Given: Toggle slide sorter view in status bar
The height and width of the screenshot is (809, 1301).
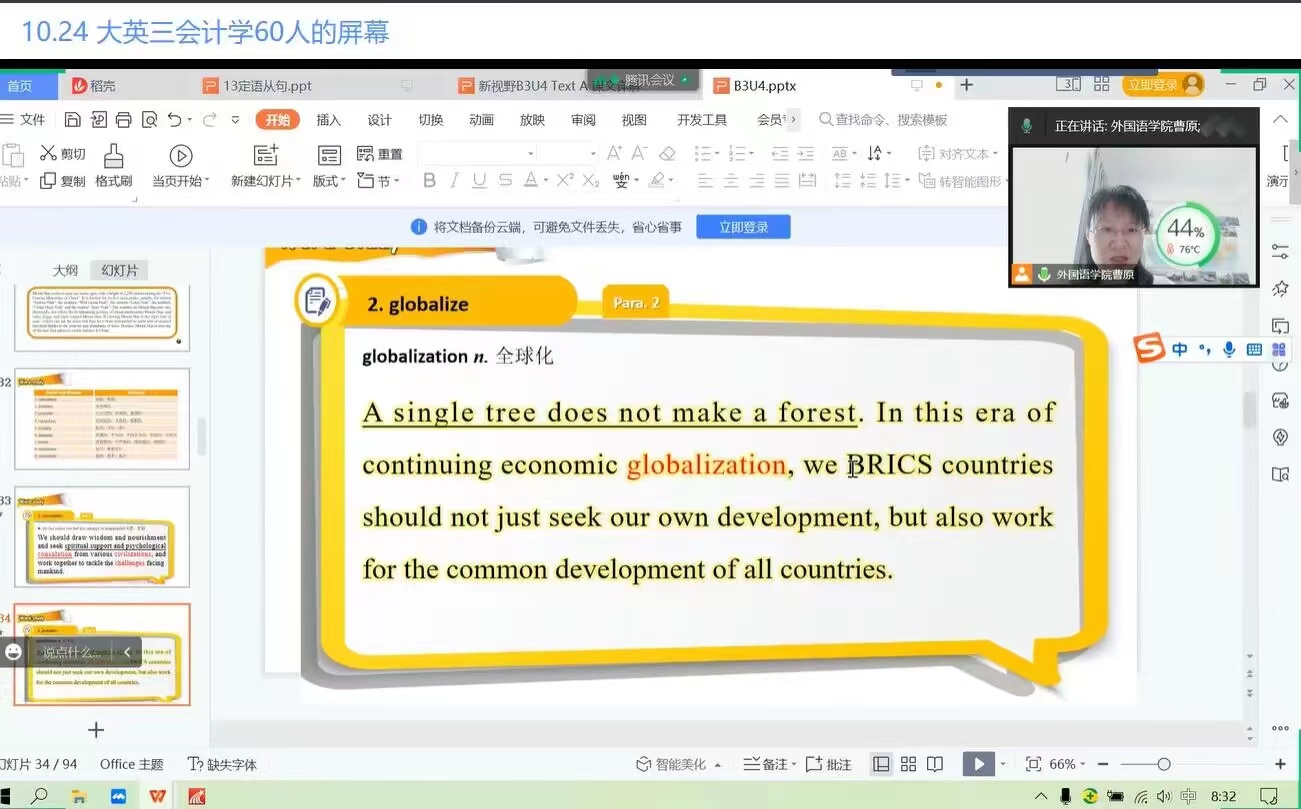Looking at the screenshot, I should pos(908,764).
